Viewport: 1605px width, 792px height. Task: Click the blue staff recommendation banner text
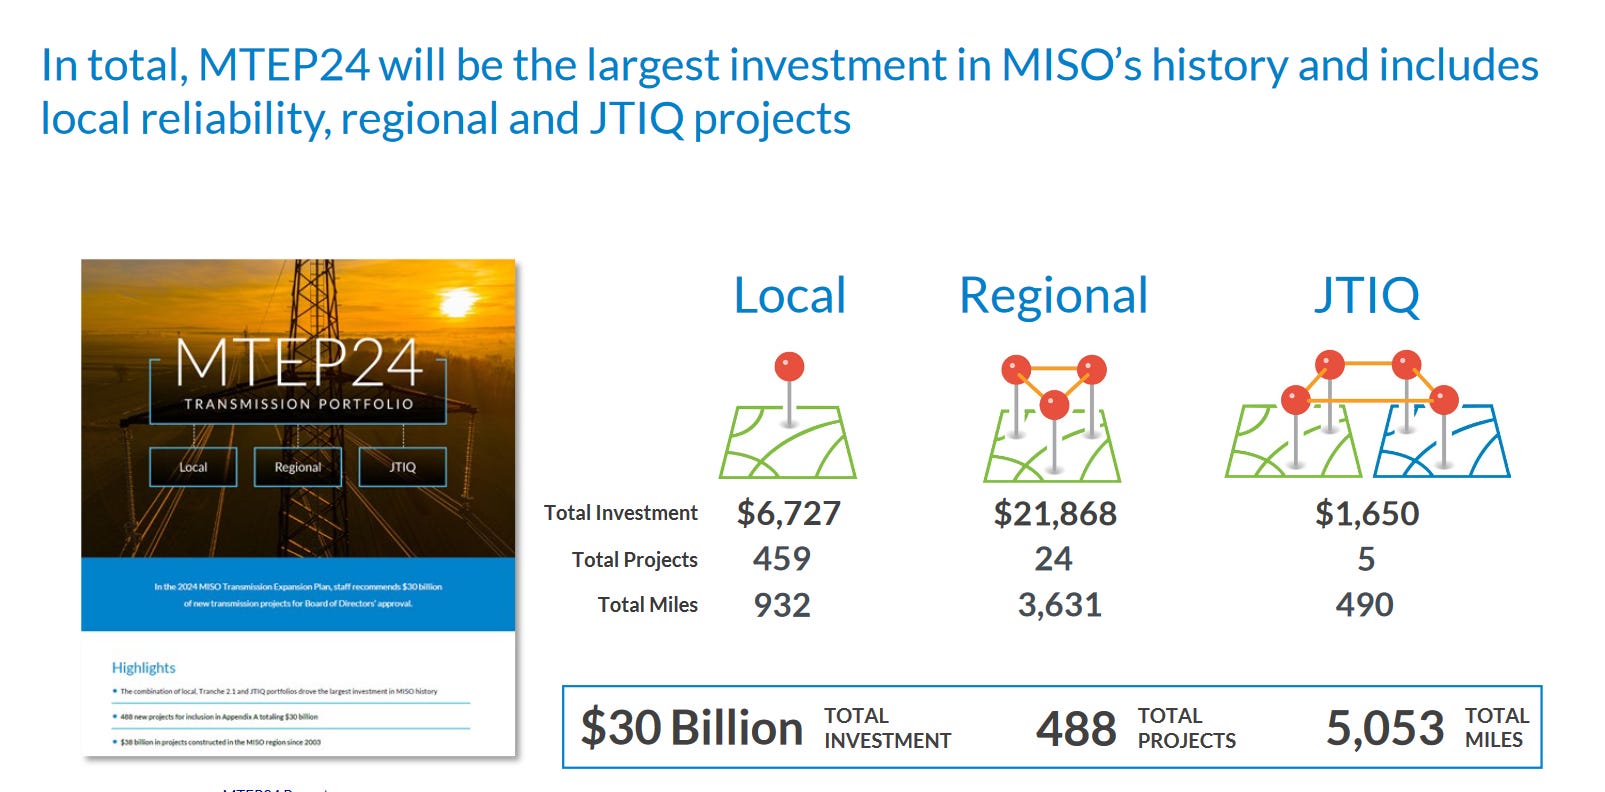click(298, 595)
